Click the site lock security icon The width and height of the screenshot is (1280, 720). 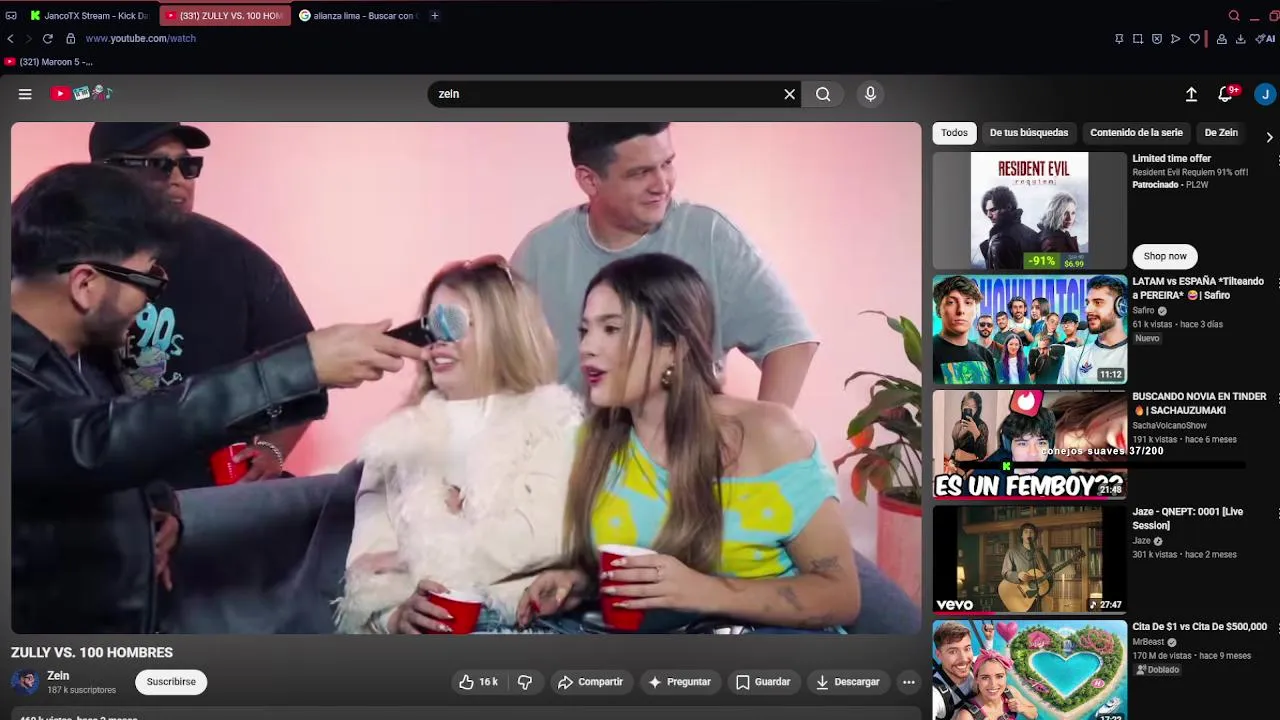click(70, 39)
